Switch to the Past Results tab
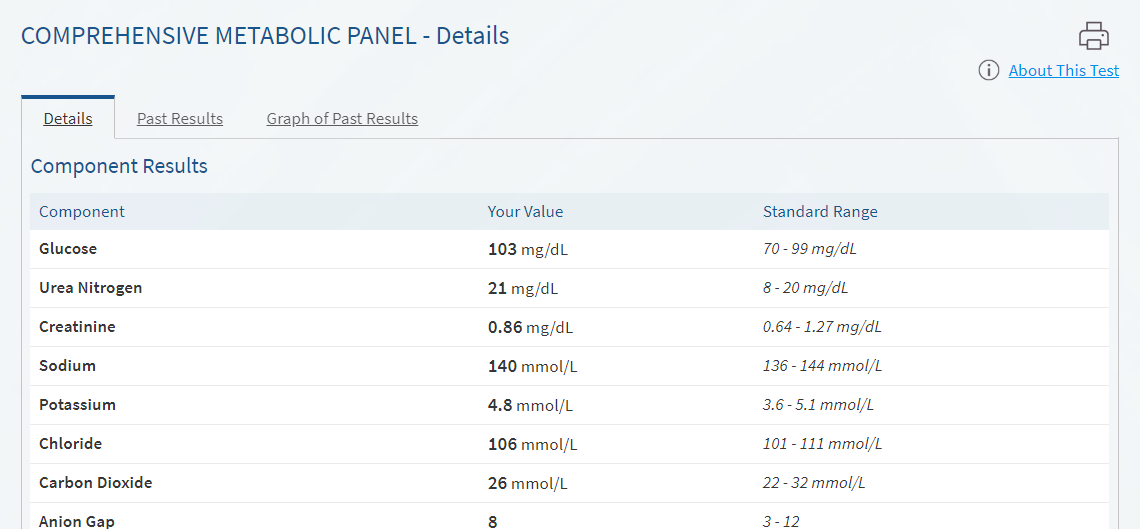Viewport: 1140px width, 529px height. (180, 118)
